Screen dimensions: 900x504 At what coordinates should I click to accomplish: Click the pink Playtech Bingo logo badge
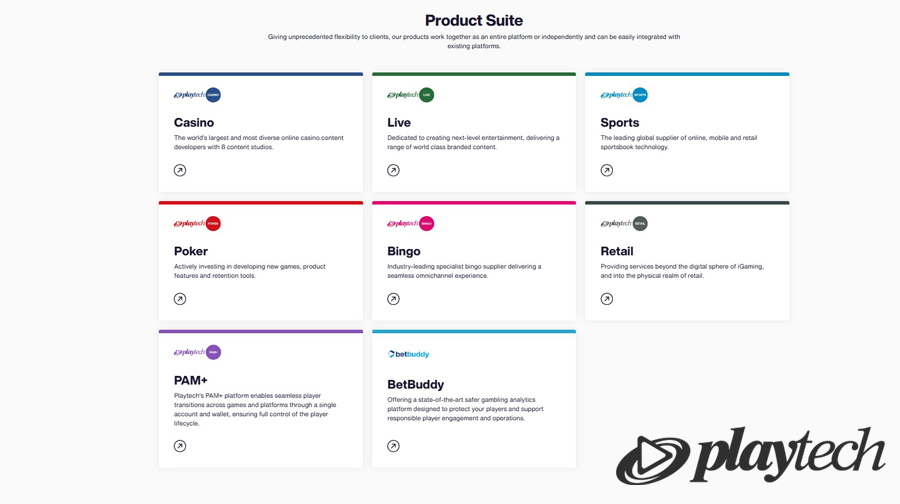tap(410, 223)
